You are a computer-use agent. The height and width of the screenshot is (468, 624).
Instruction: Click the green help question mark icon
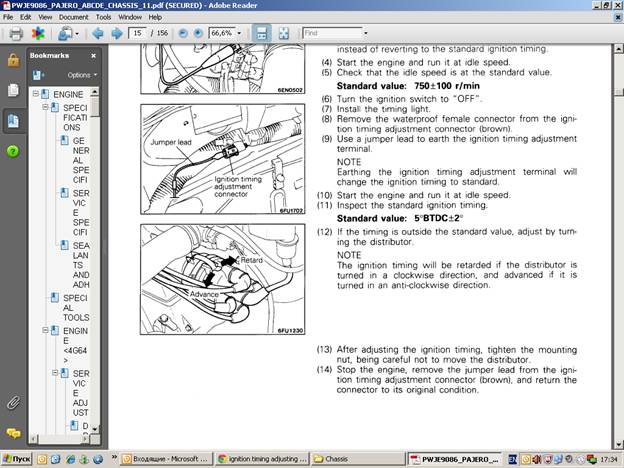point(13,151)
